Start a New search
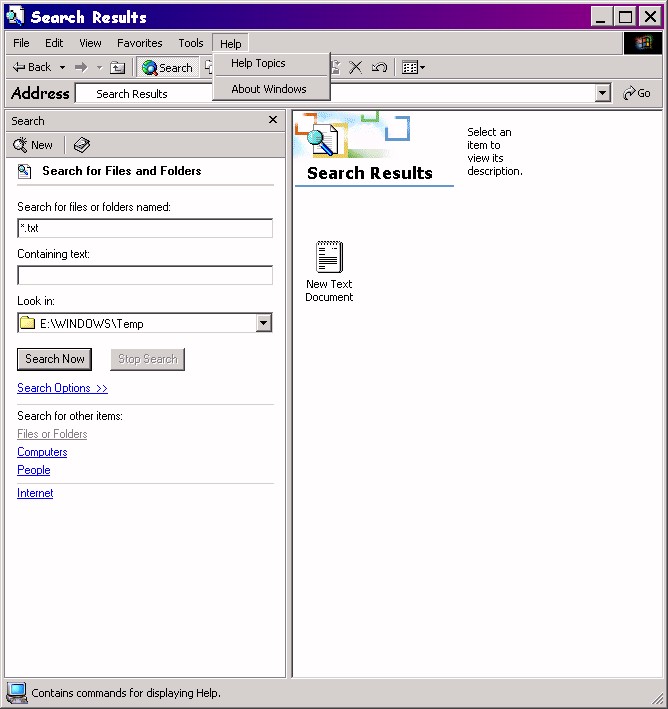Image resolution: width=668 pixels, height=709 pixels. [x=33, y=145]
